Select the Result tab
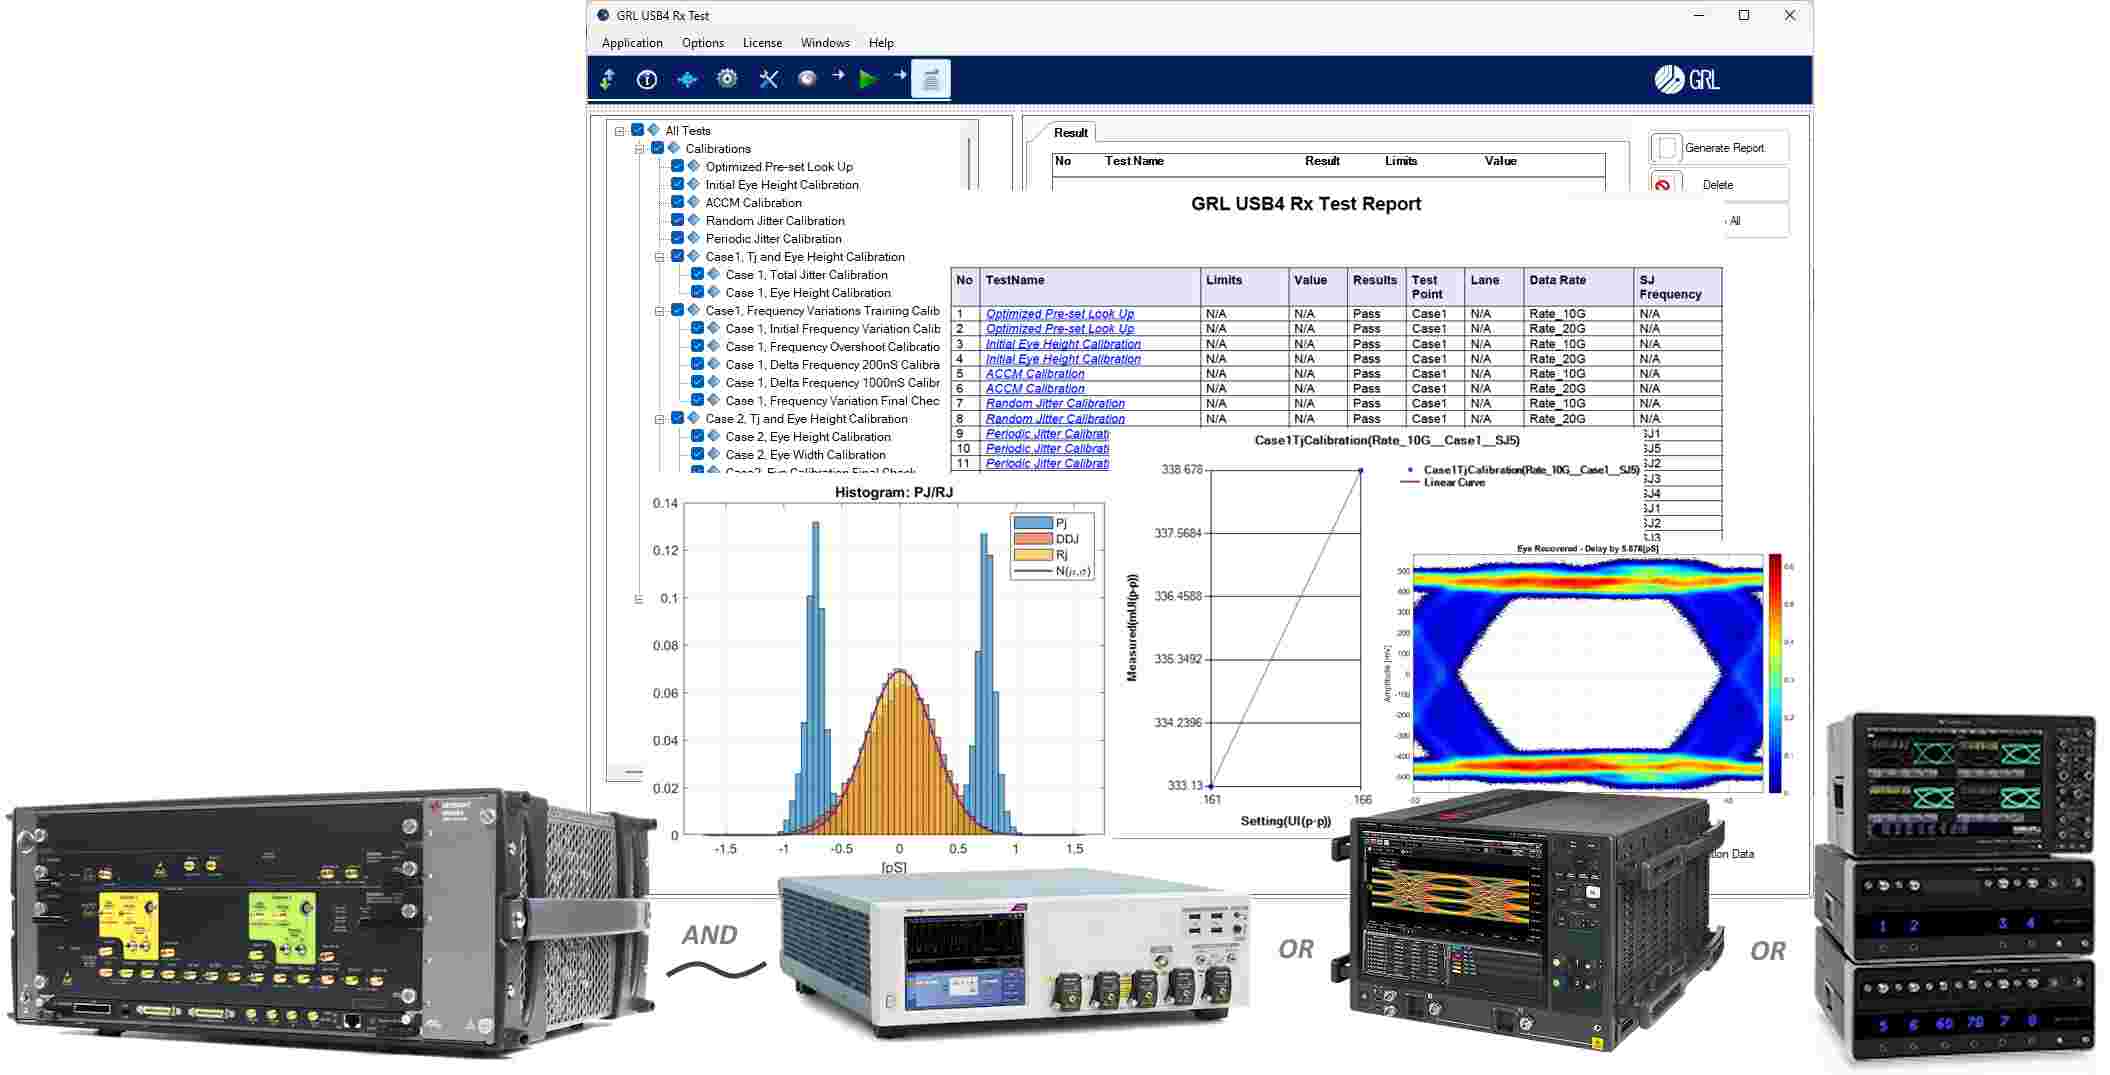Screen dimensions: 2110x1075 [x=1071, y=131]
